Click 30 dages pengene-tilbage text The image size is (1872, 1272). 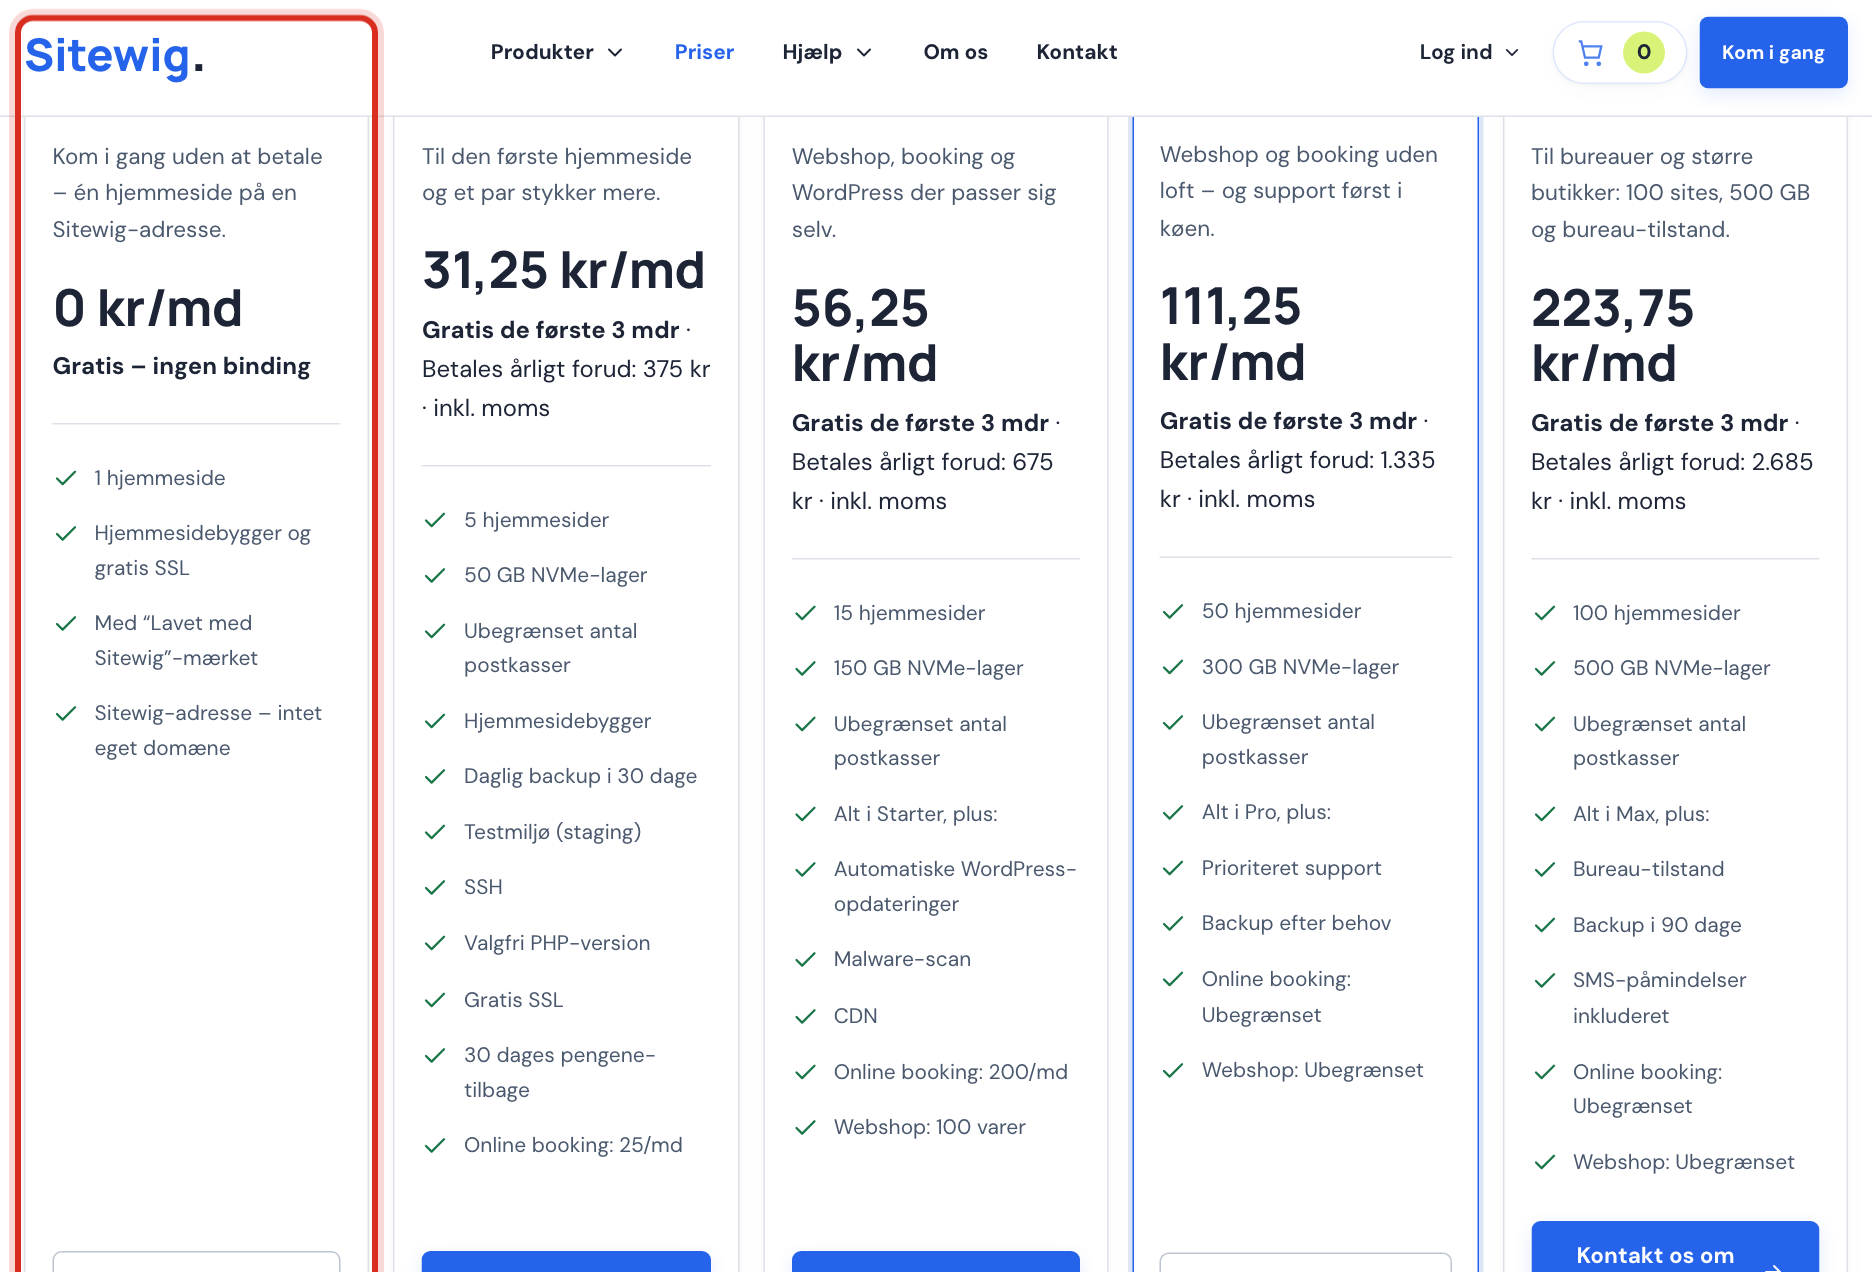(560, 1072)
